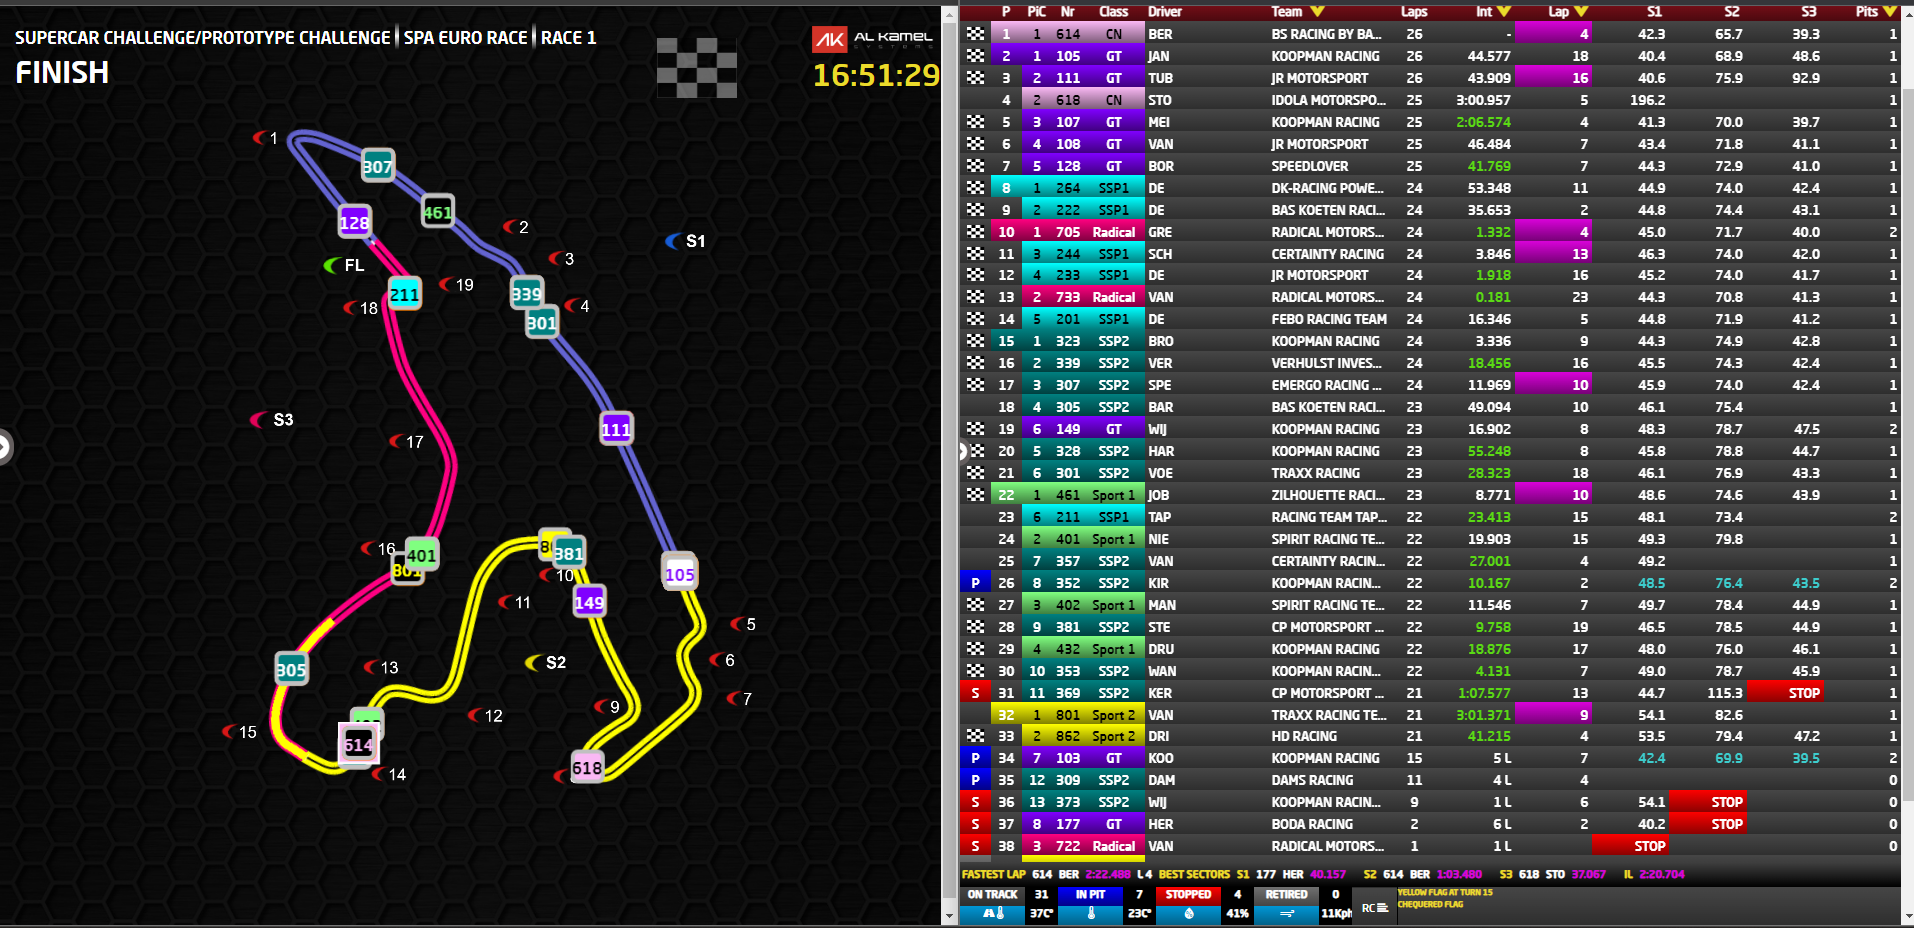Click the black leader car marker 614
This screenshot has width=1914, height=928.
358,744
